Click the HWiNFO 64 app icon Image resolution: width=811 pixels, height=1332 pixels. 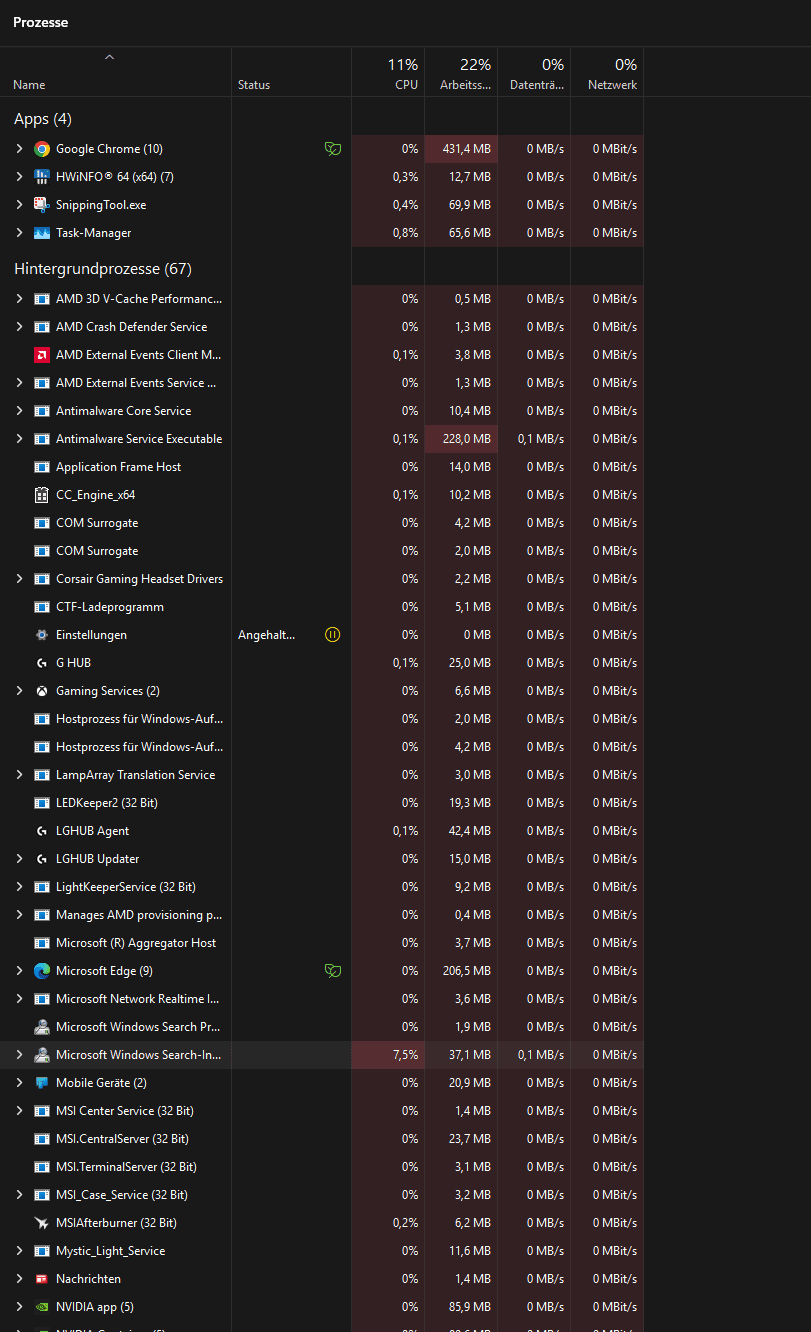(42, 177)
